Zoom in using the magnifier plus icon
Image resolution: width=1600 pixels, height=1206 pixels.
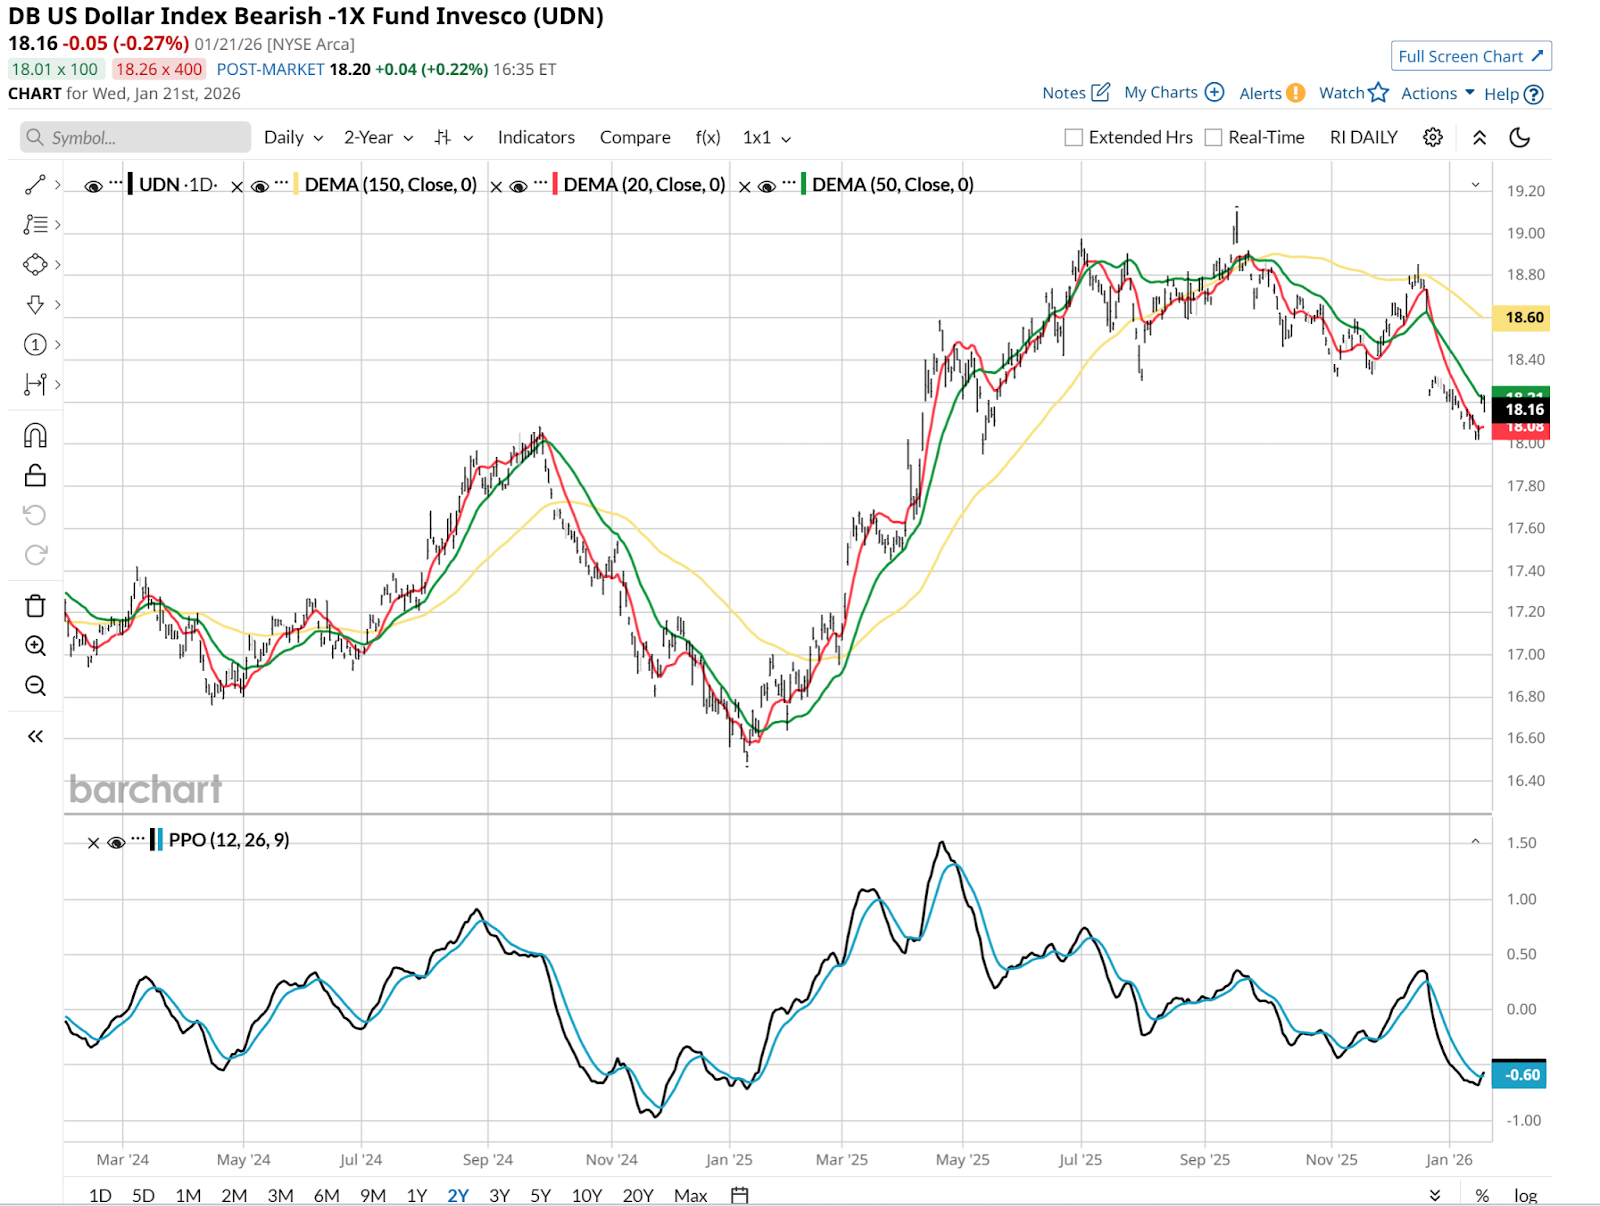point(35,646)
